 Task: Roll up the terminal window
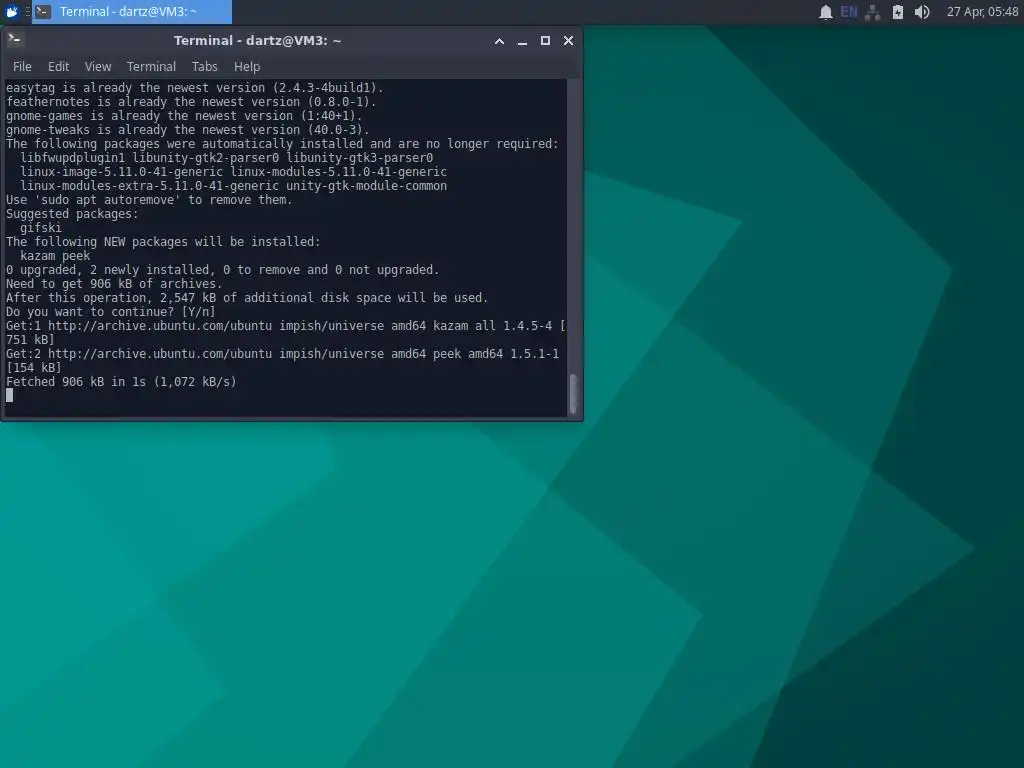coord(499,41)
